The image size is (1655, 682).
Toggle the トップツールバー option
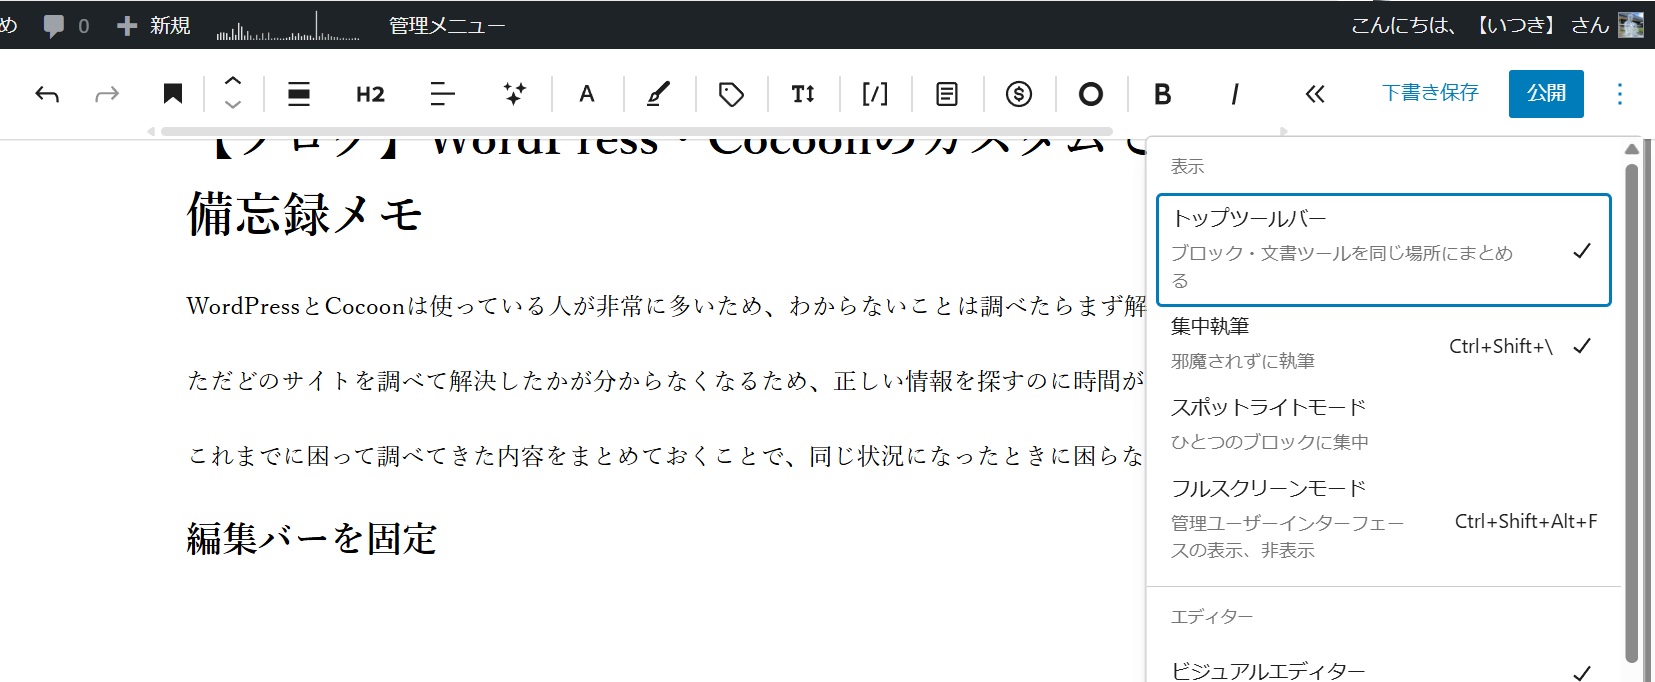coord(1384,250)
